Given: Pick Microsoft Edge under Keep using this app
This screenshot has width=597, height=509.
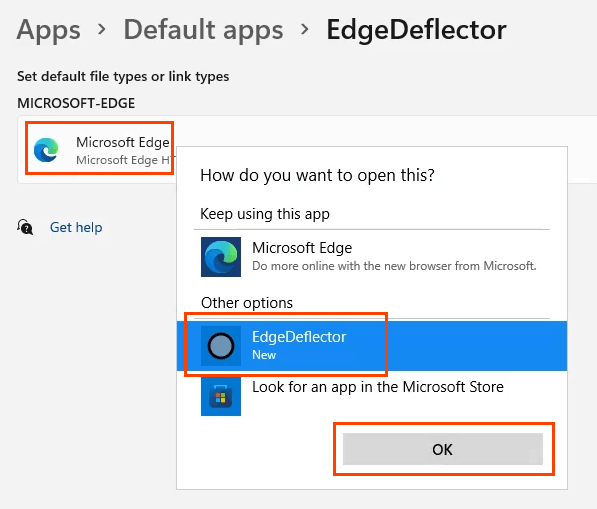Looking at the screenshot, I should coord(372,257).
